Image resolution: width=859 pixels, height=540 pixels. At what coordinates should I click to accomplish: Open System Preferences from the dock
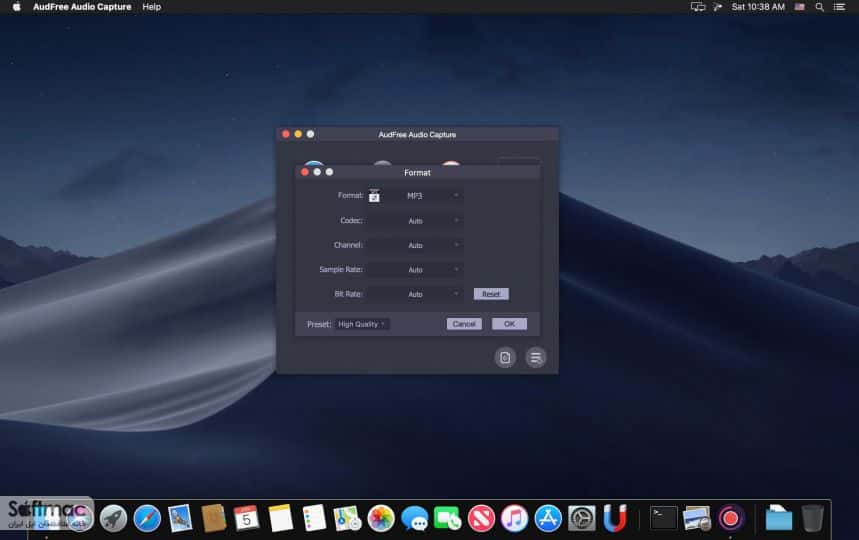point(581,518)
